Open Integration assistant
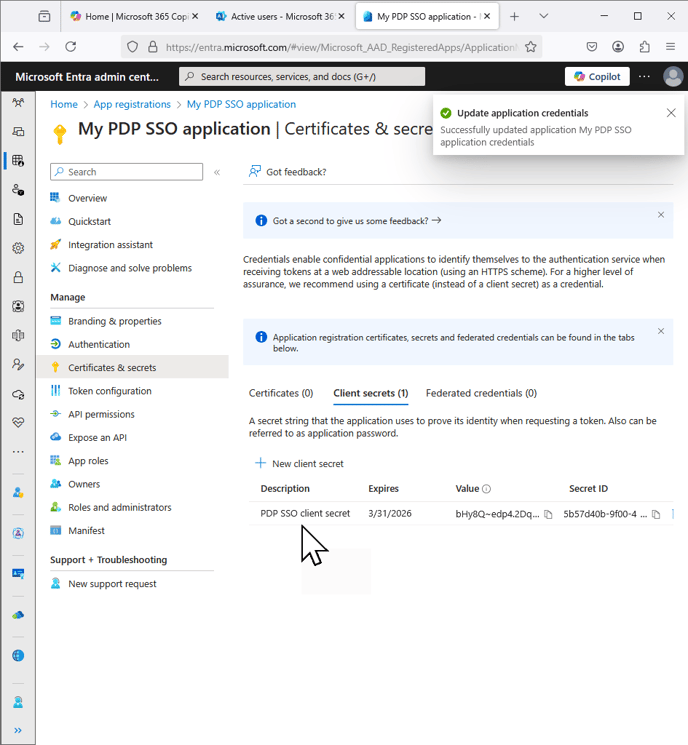The height and width of the screenshot is (745, 688). 110,245
